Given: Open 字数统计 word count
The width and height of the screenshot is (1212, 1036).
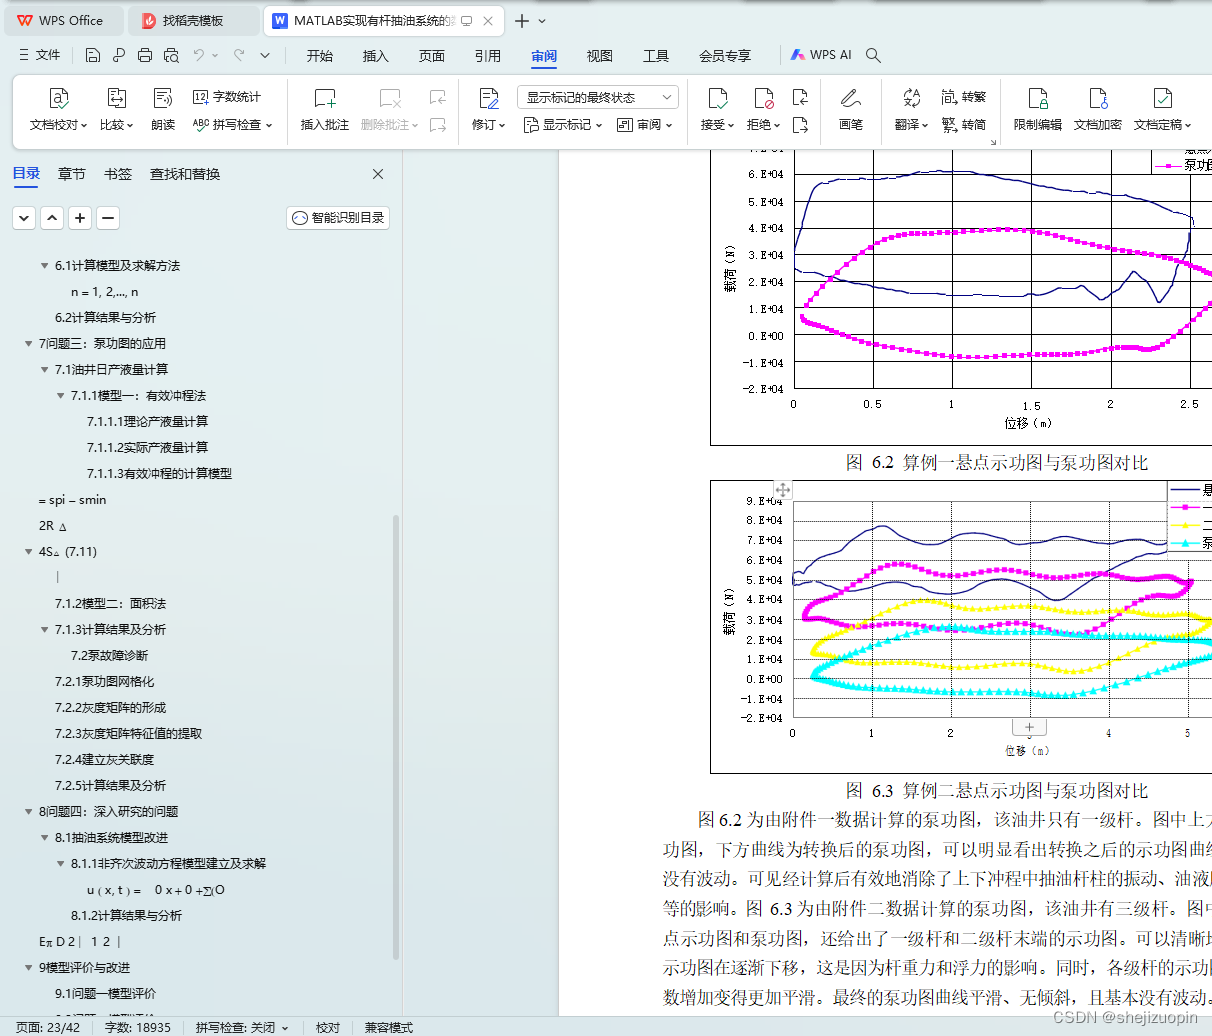Looking at the screenshot, I should [227, 97].
